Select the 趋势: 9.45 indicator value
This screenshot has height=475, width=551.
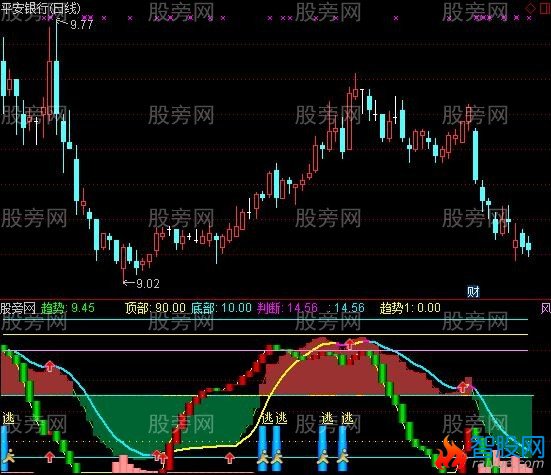tap(68, 308)
